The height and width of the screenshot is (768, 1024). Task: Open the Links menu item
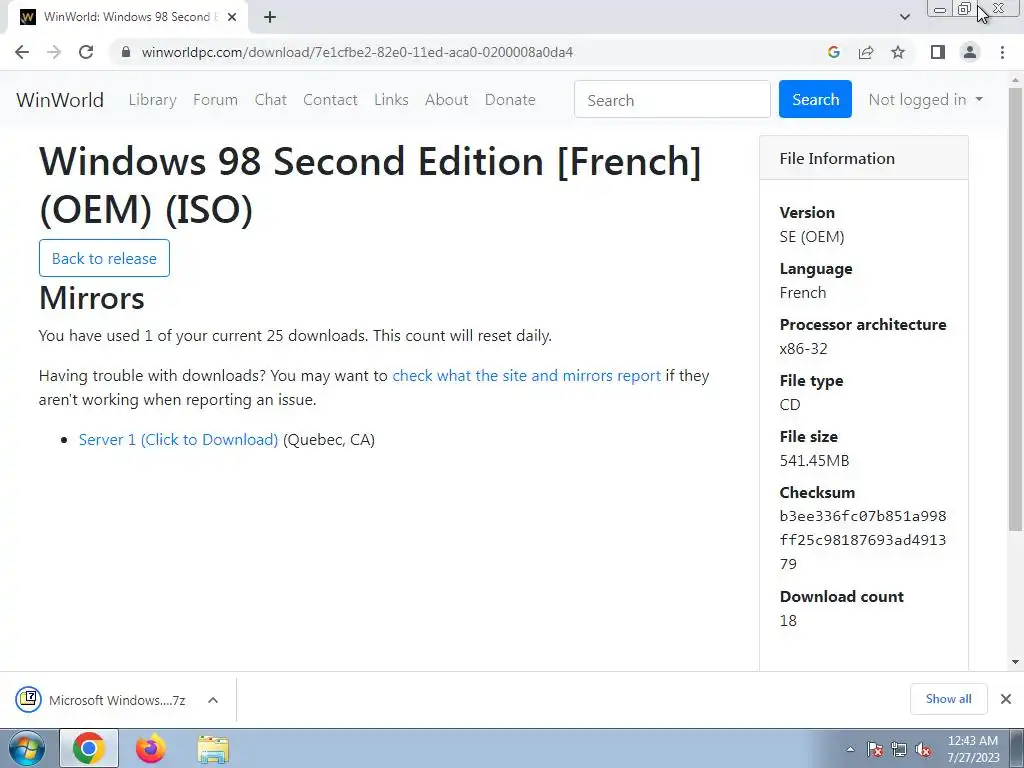click(x=391, y=100)
